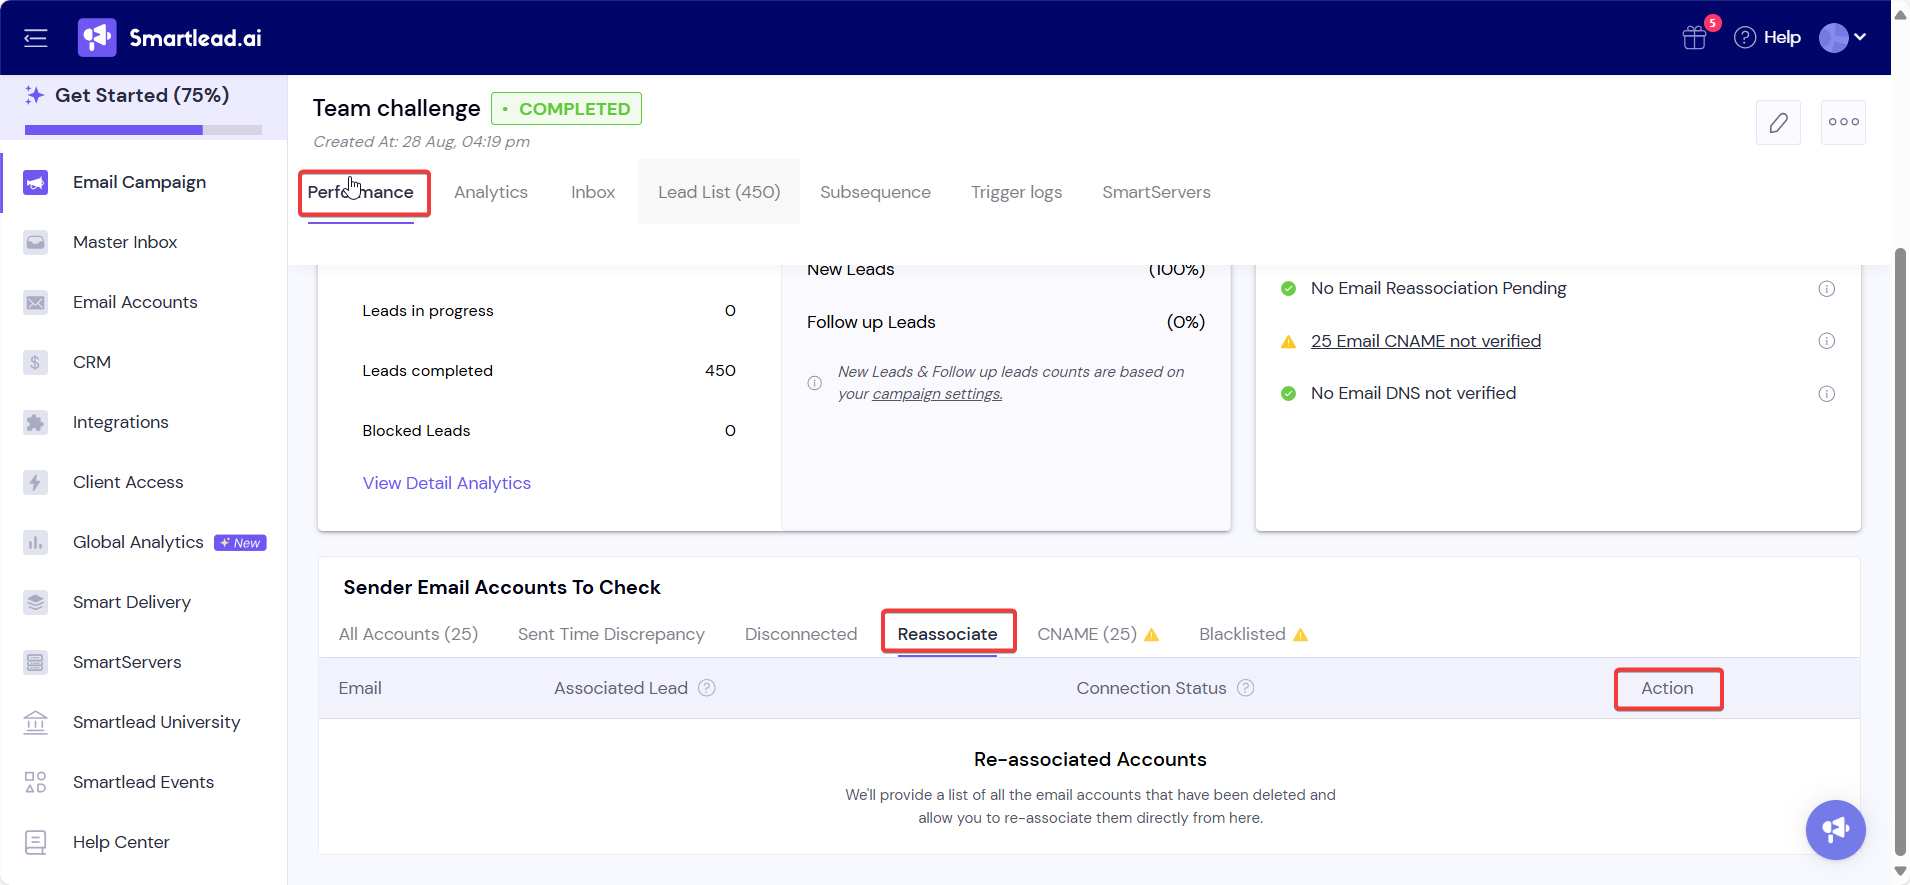Open the Trigger logs tab
This screenshot has height=885, width=1910.
[1016, 192]
